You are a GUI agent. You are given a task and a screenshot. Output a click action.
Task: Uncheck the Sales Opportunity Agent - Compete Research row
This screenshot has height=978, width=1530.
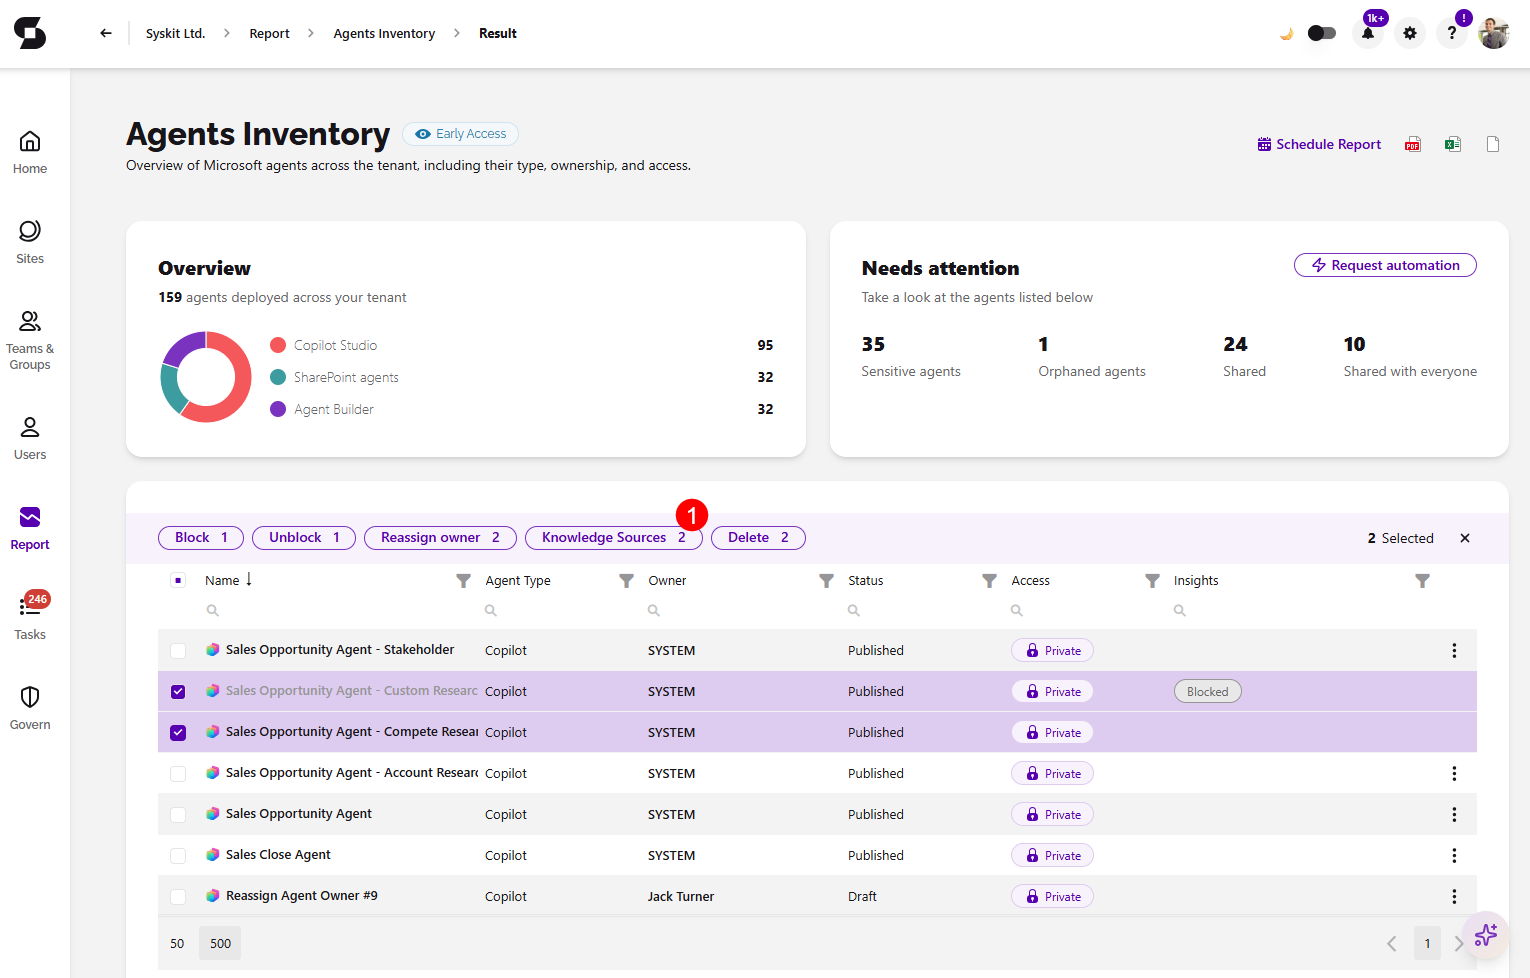point(178,733)
